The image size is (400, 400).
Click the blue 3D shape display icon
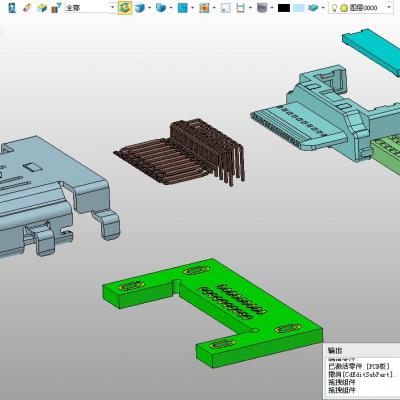coord(161,7)
